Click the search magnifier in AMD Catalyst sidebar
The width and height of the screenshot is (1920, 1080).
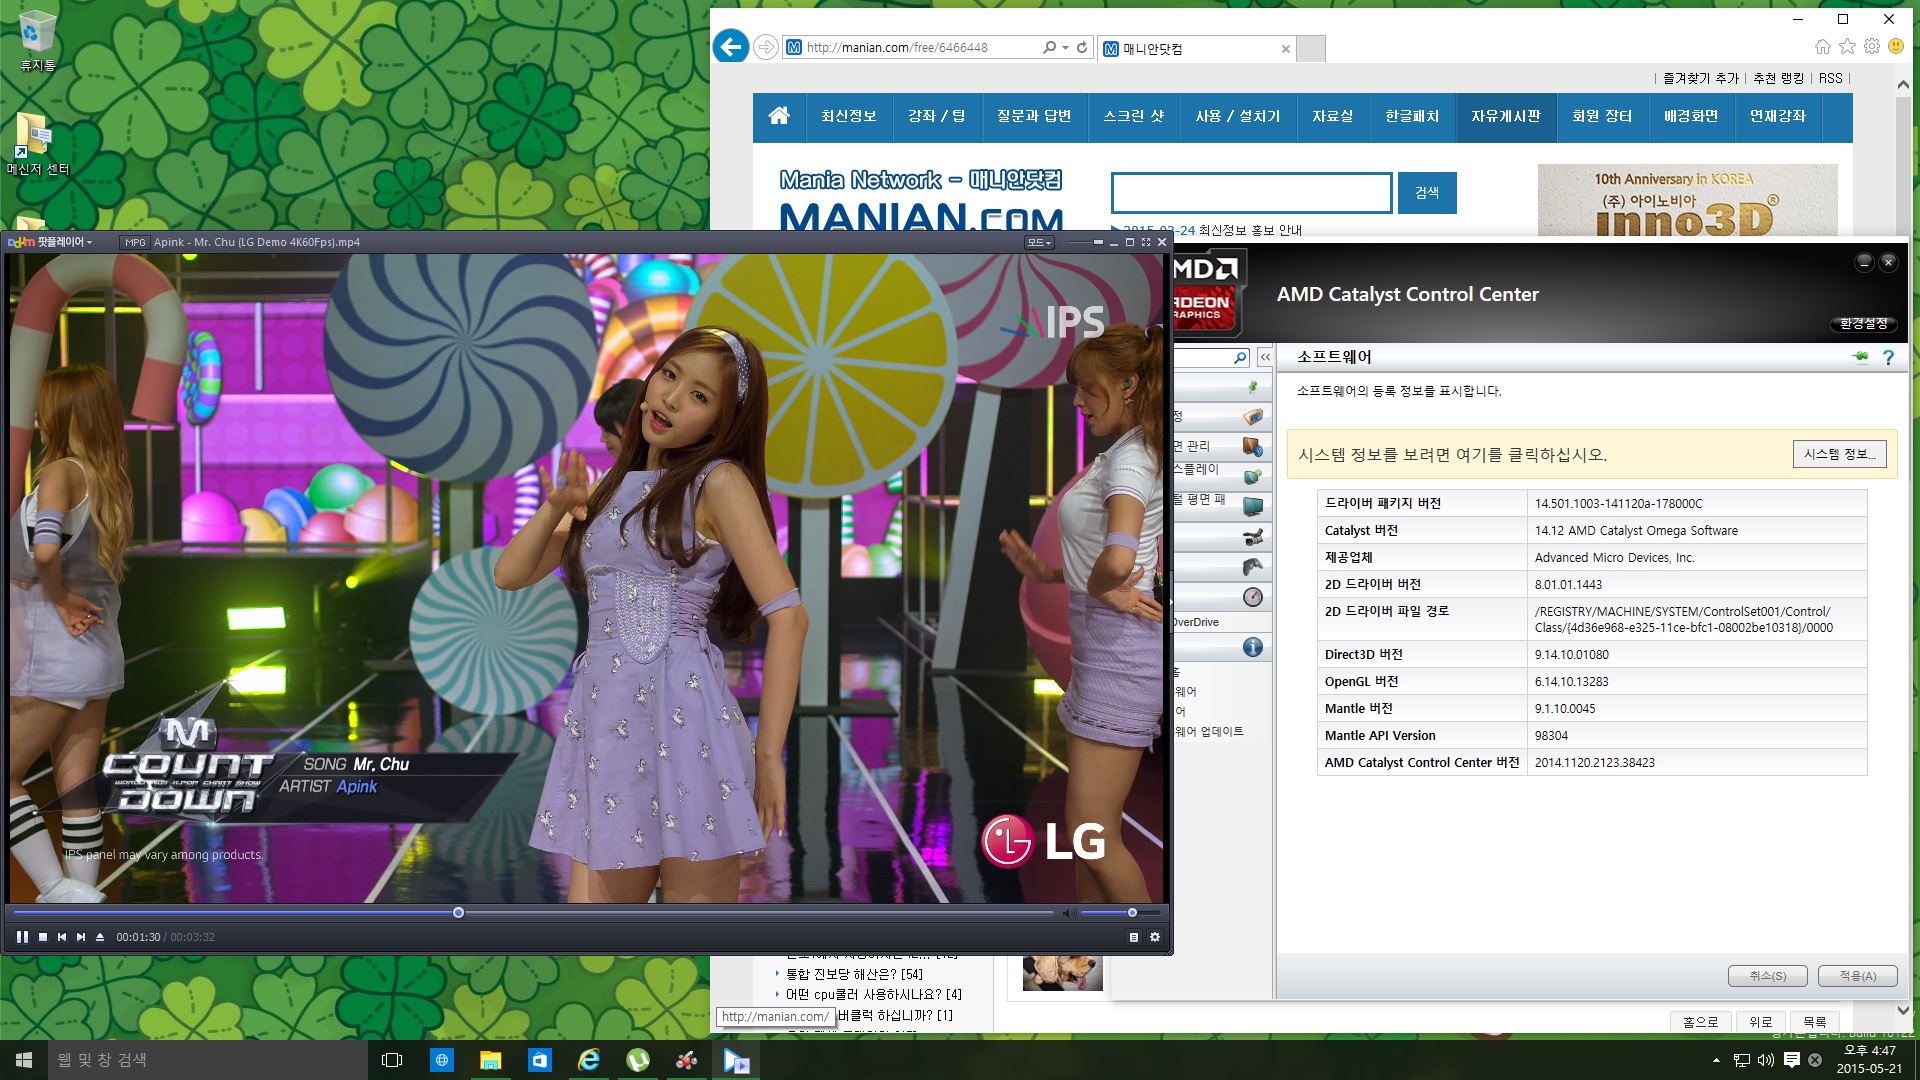click(x=1240, y=357)
